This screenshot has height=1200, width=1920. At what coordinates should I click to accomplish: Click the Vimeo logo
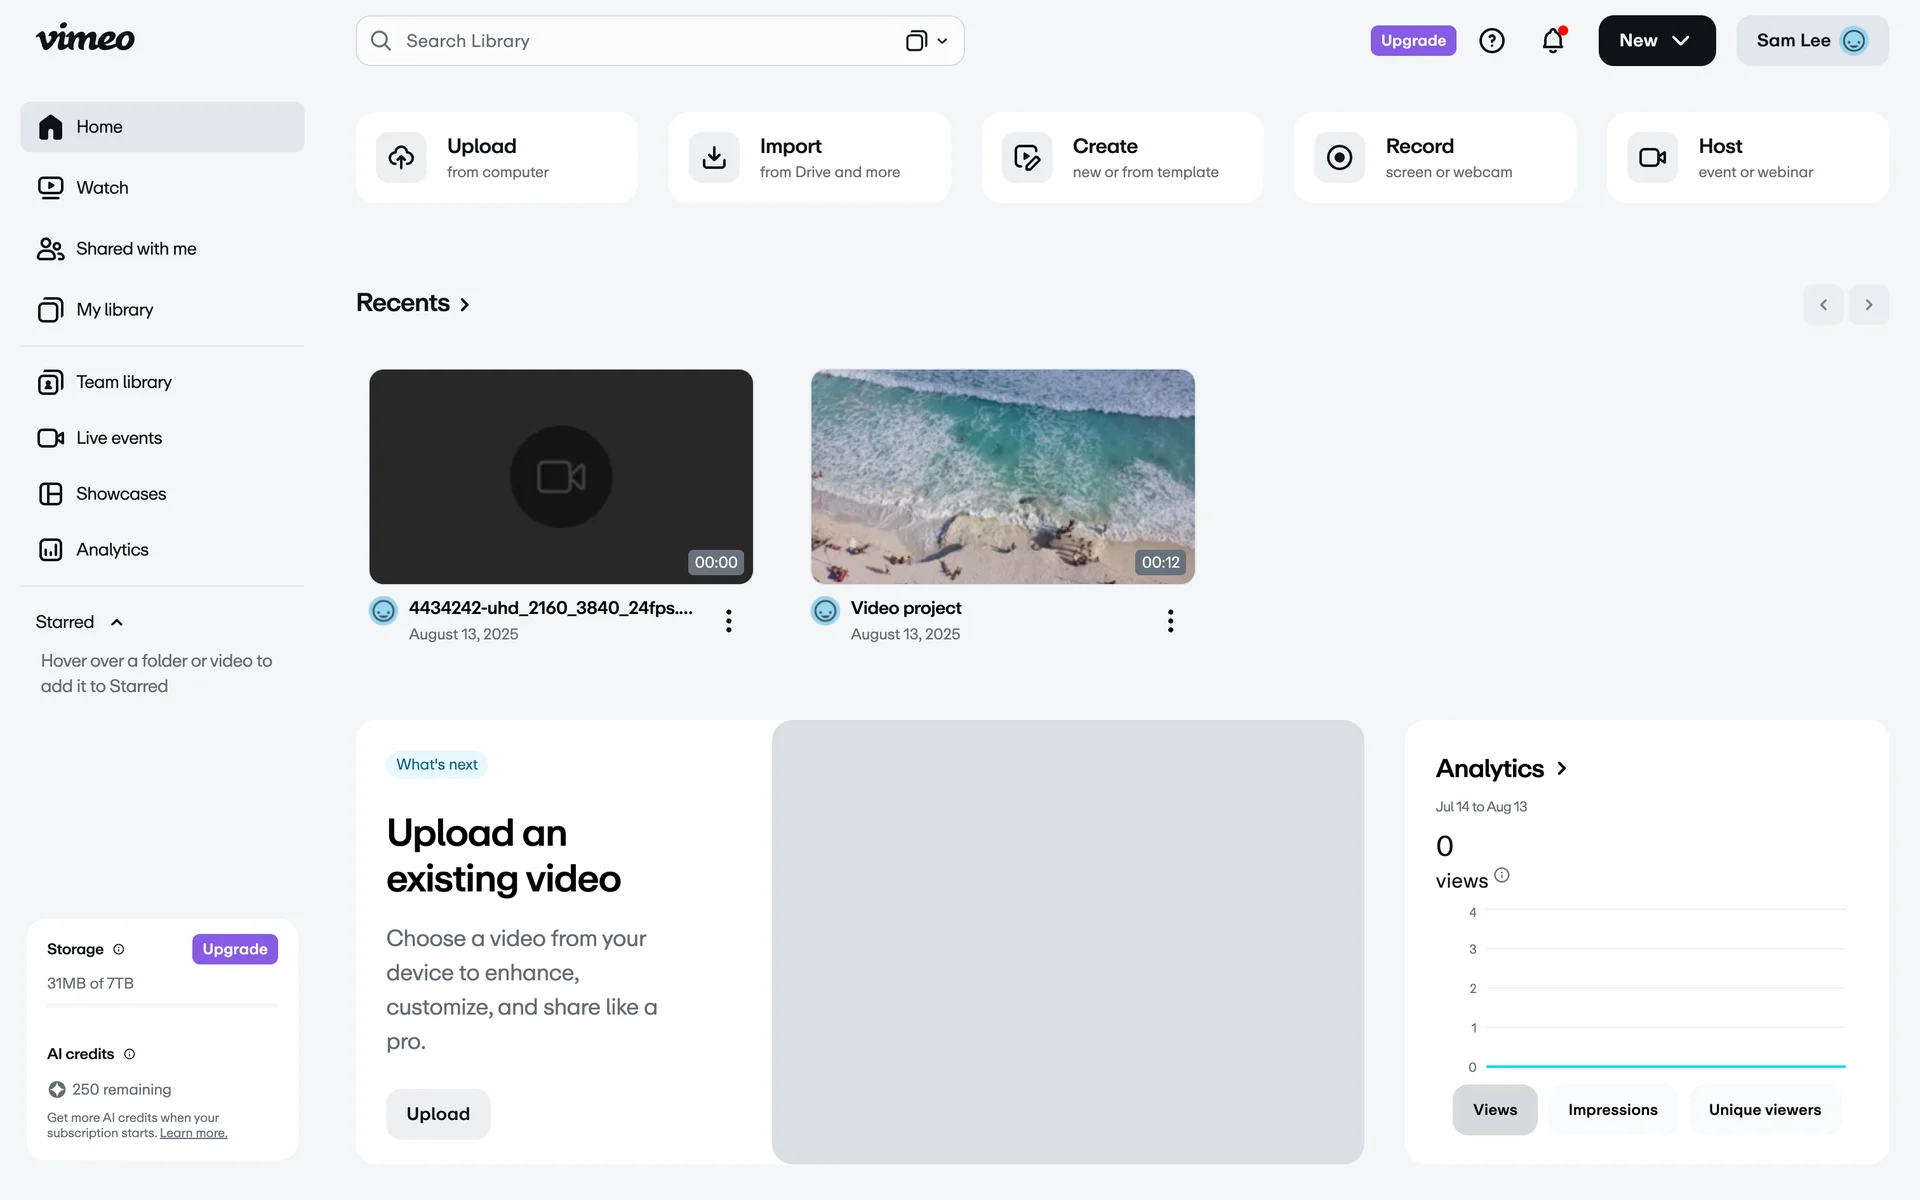tap(85, 39)
